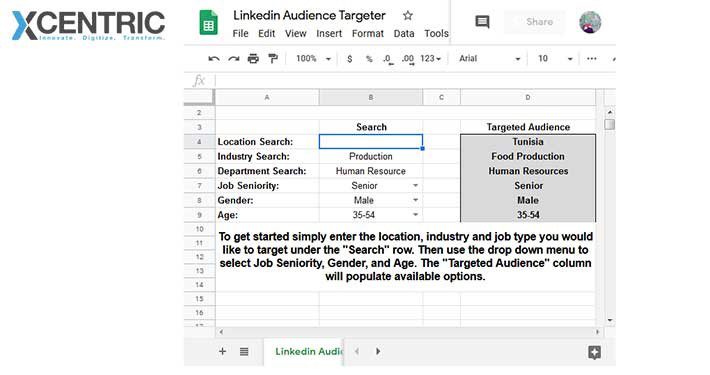Open the Gender dropdown arrow
Image resolution: width=710 pixels, height=375 pixels.
tap(415, 200)
